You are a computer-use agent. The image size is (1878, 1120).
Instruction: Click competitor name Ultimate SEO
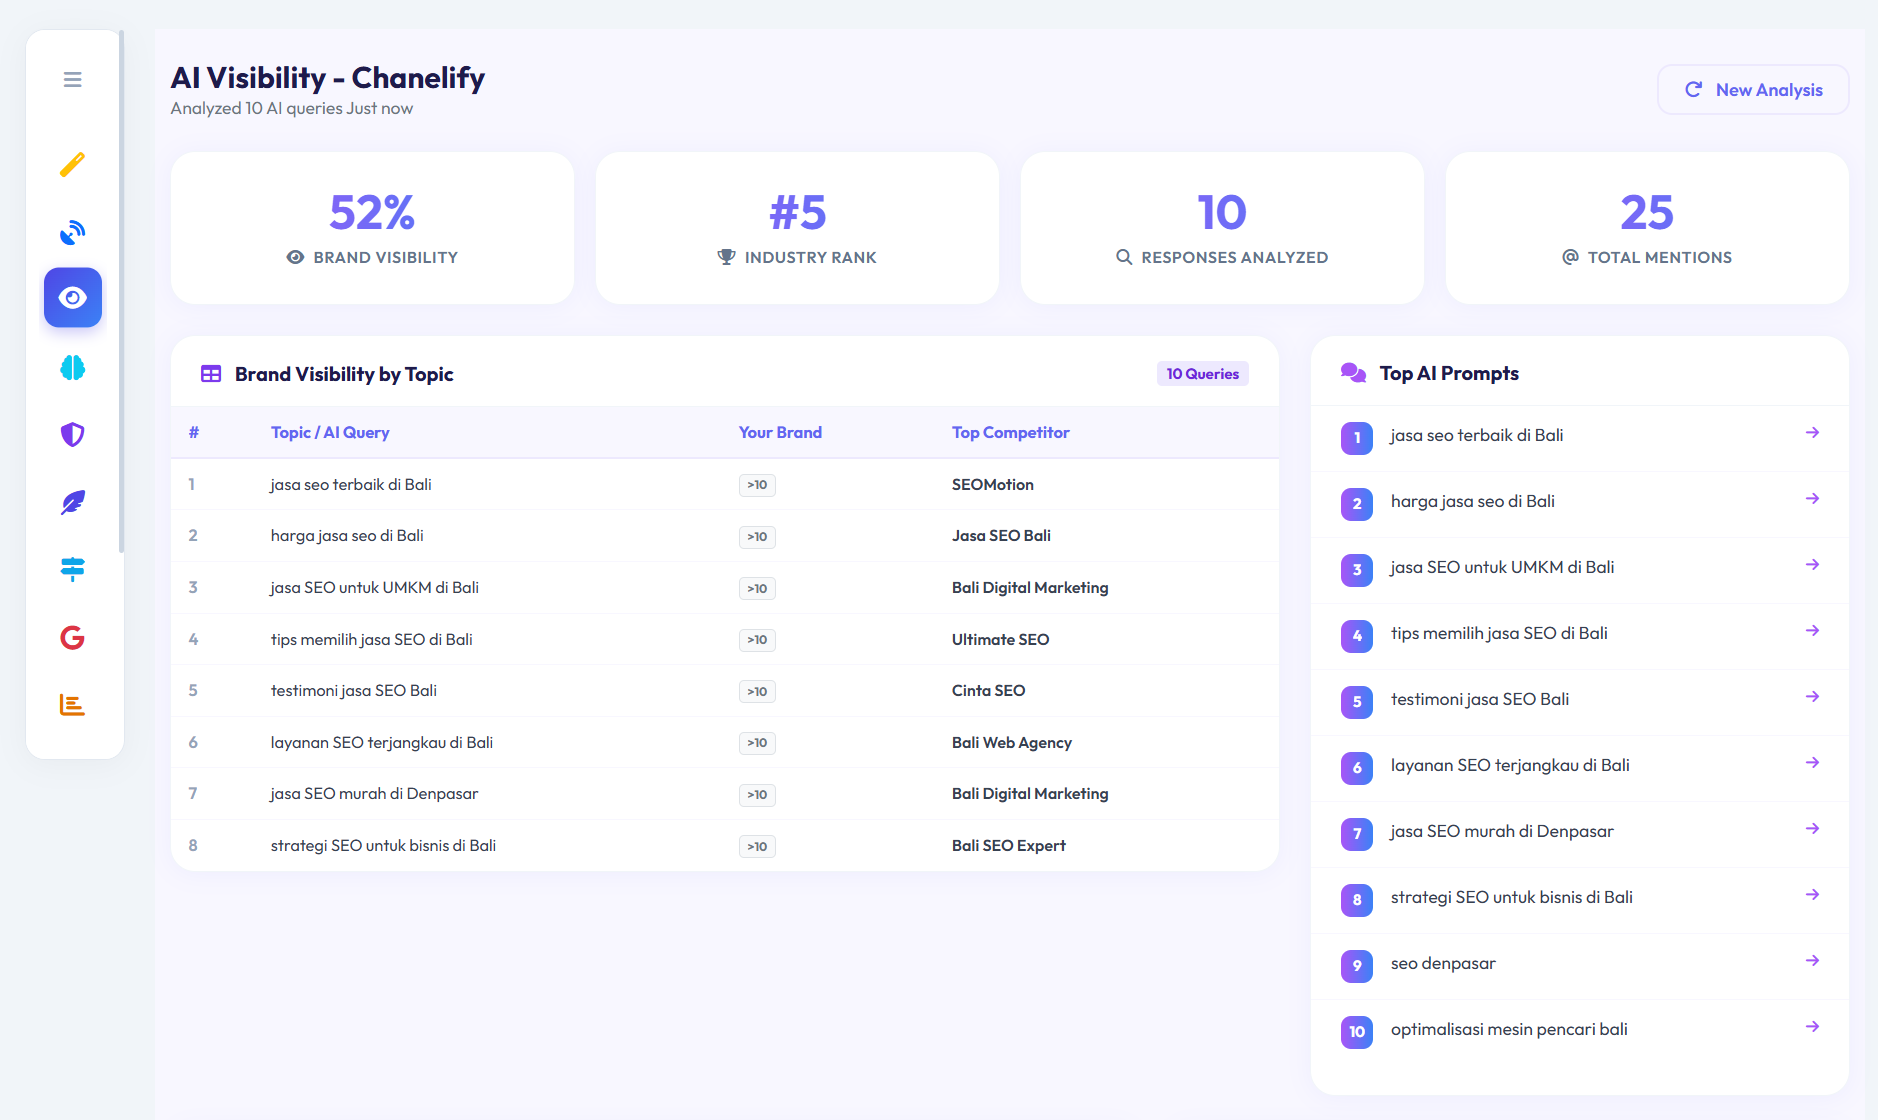pos(1000,639)
